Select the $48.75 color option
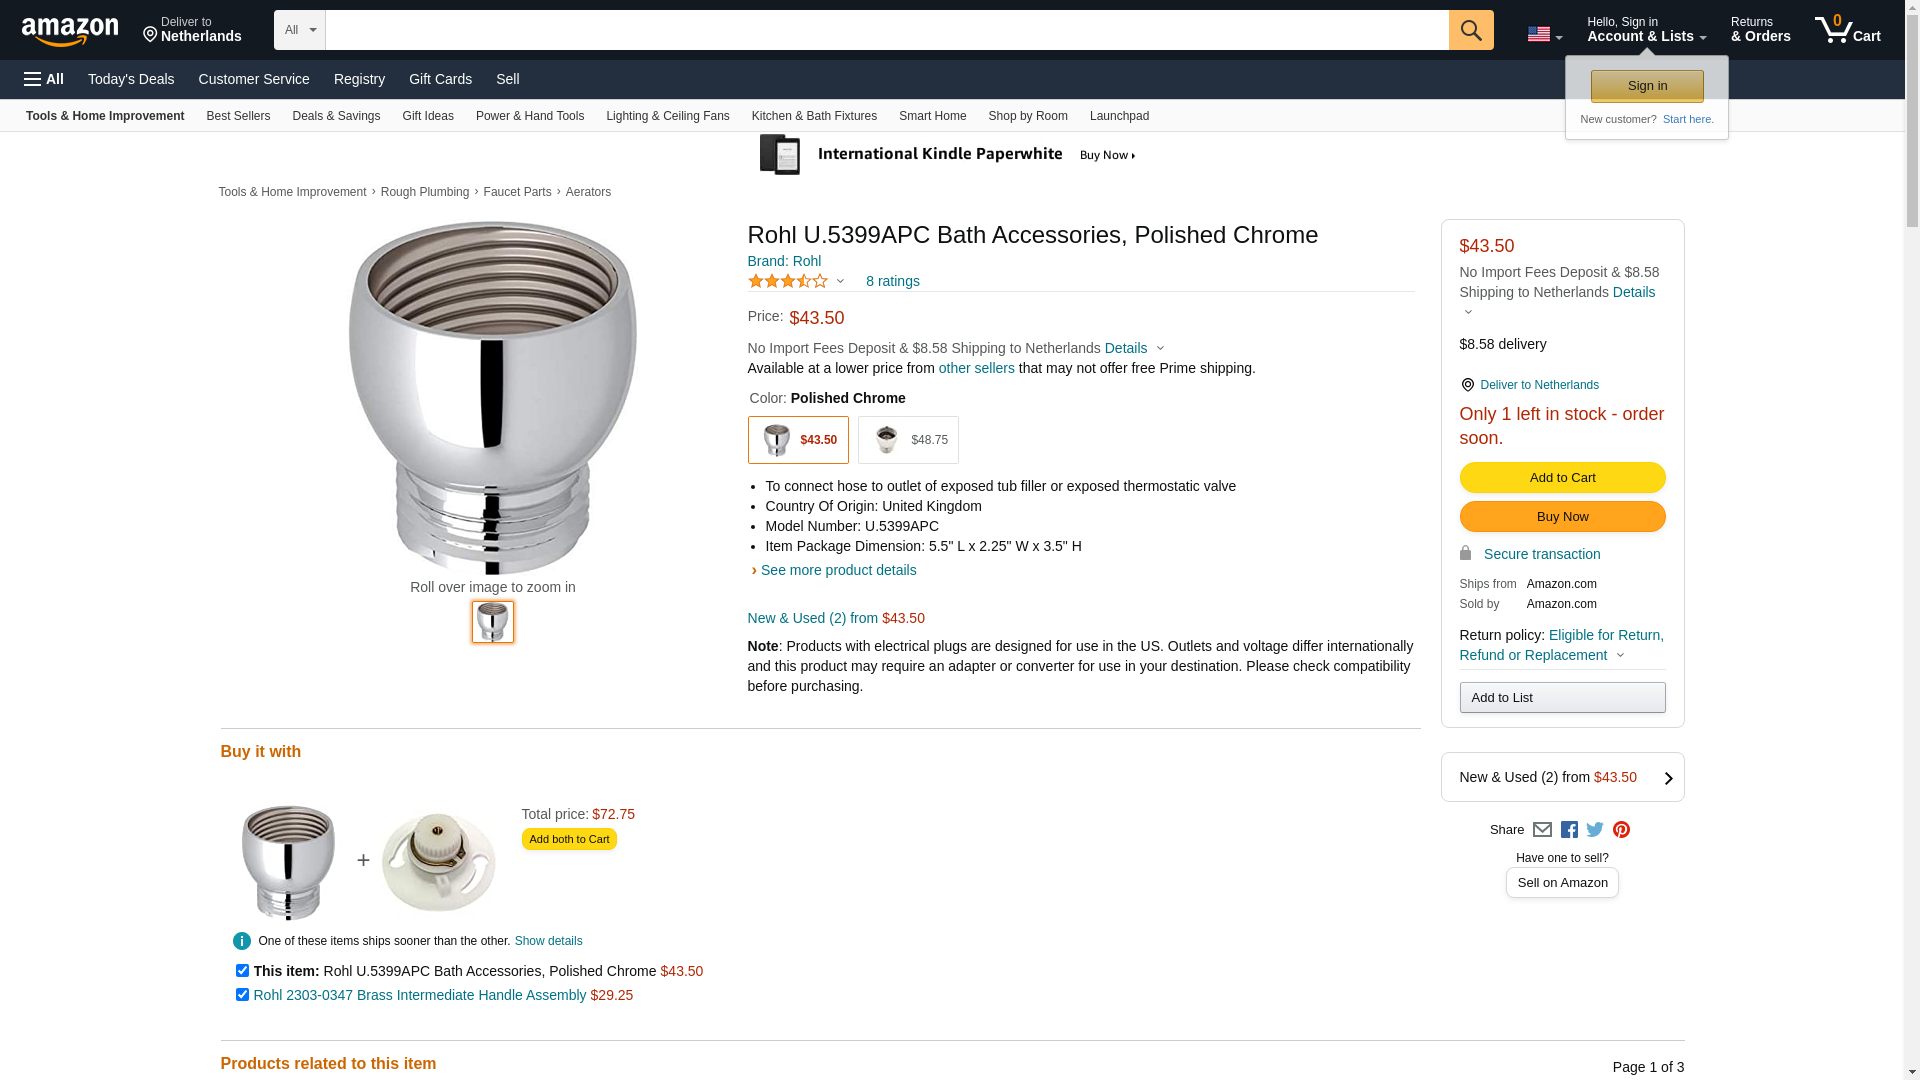 click(x=908, y=440)
